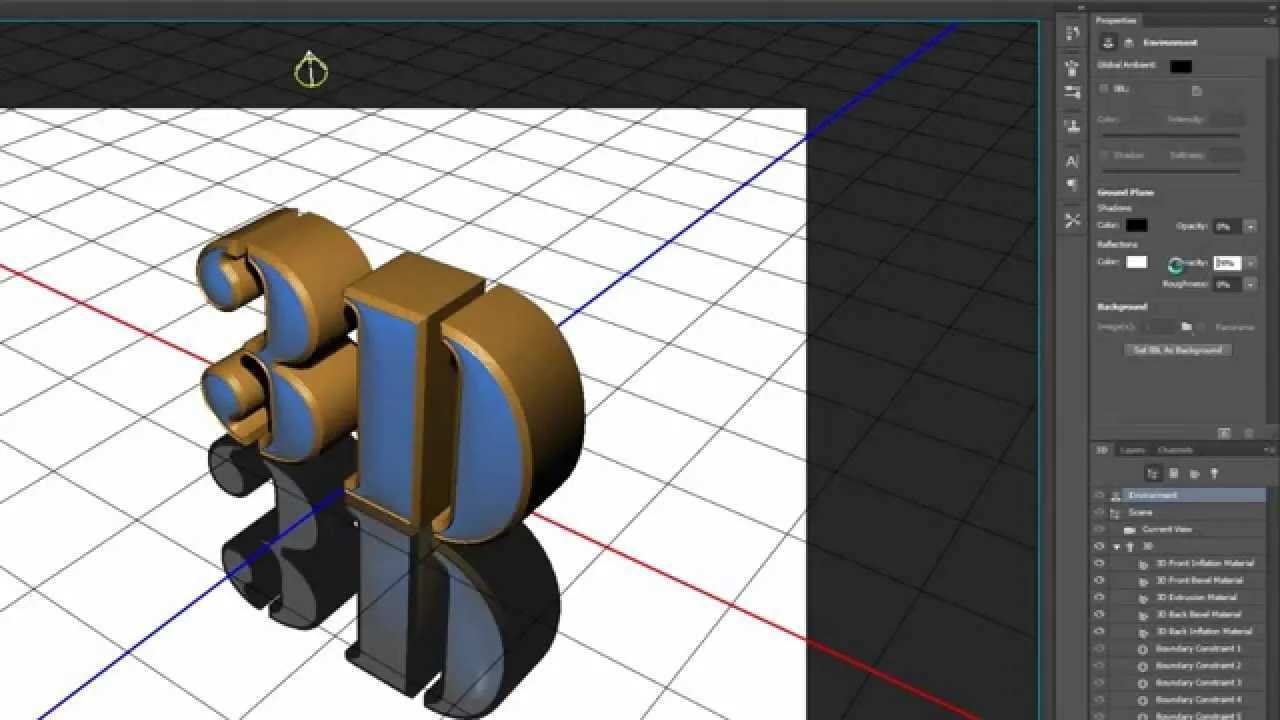
Task: Click the Current View camera icon
Action: click(x=1130, y=529)
